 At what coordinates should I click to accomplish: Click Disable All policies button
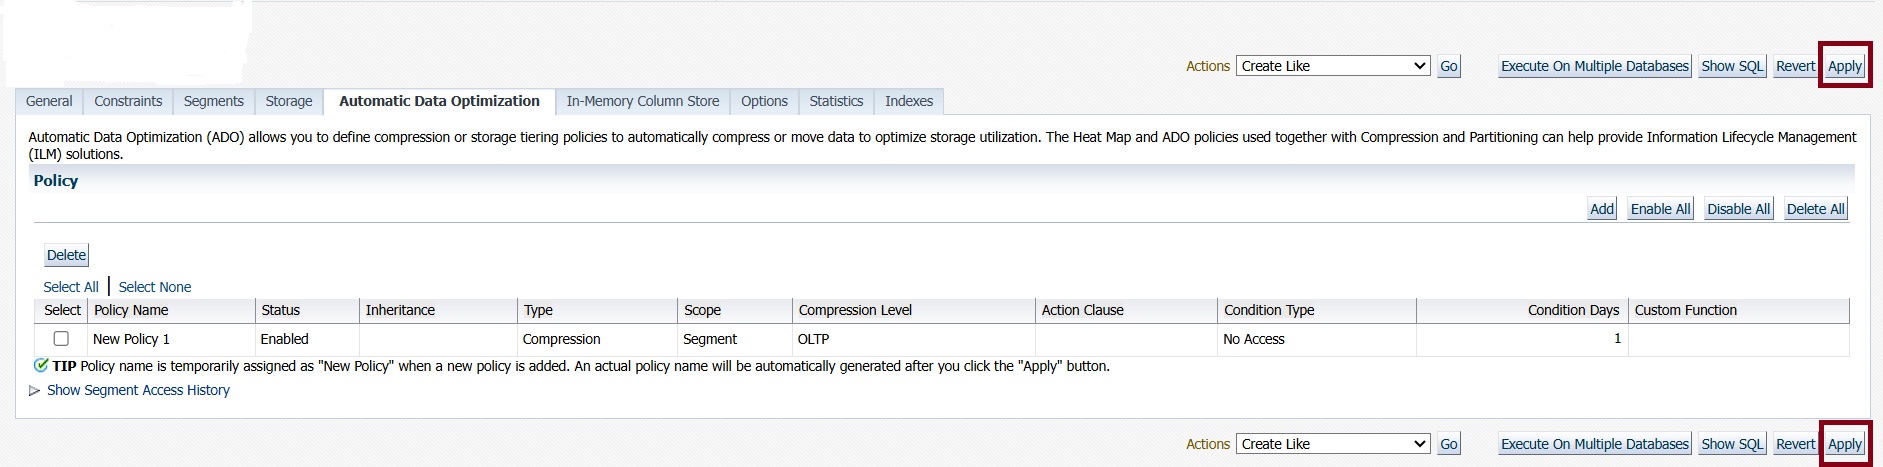[1738, 209]
